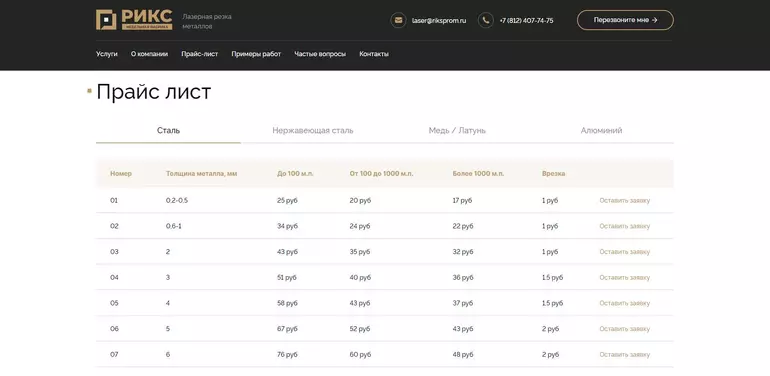Screen dimensions: 770x376
Task: Click the phone handset icon
Action: click(x=486, y=20)
